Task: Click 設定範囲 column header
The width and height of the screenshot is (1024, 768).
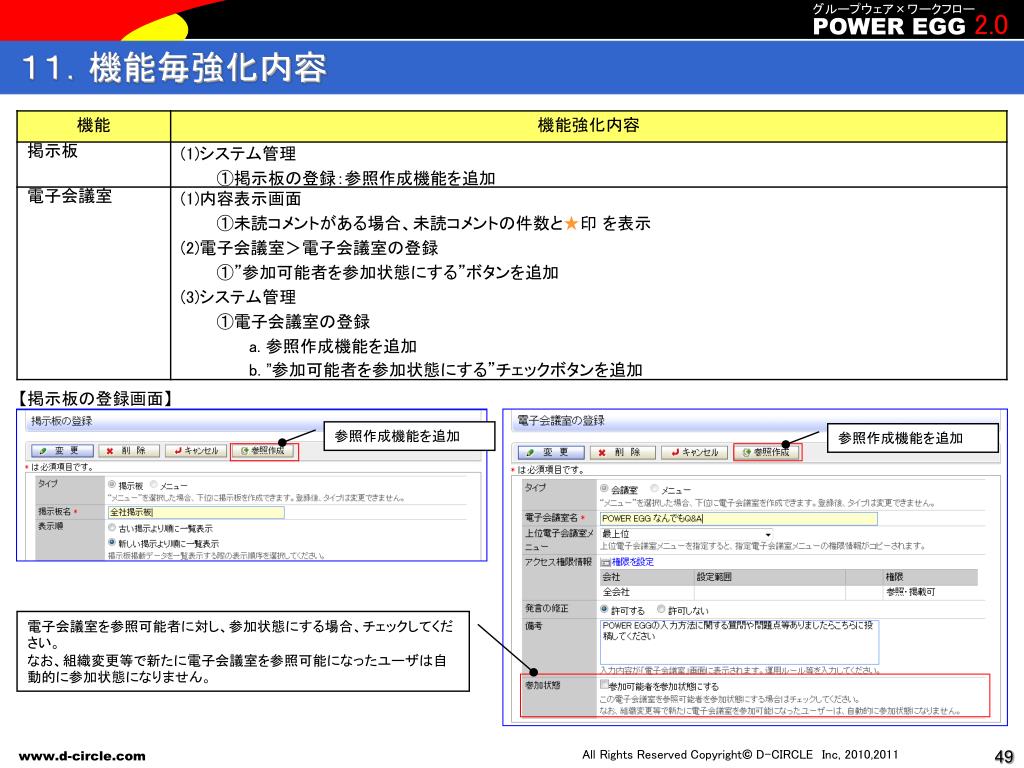Action: (x=714, y=577)
